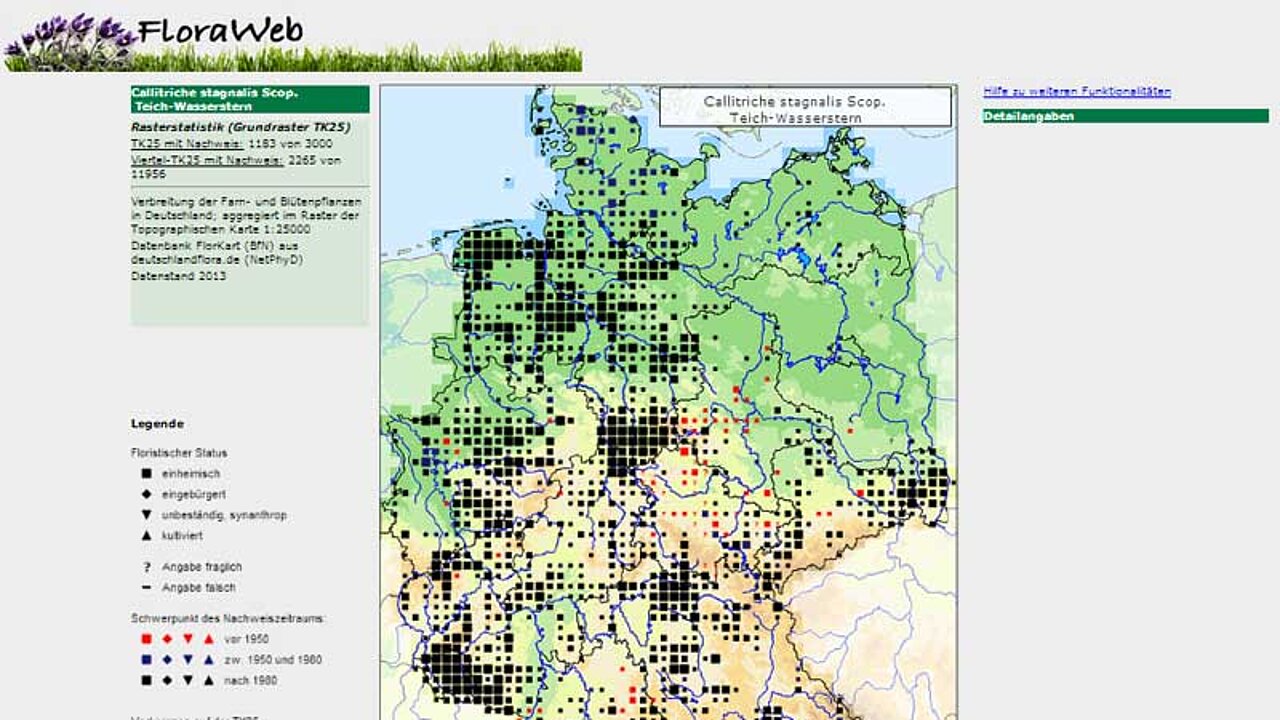Viewport: 1280px width, 720px height.
Task: Click the question mark beside Angabe fraglich
Action: point(146,567)
